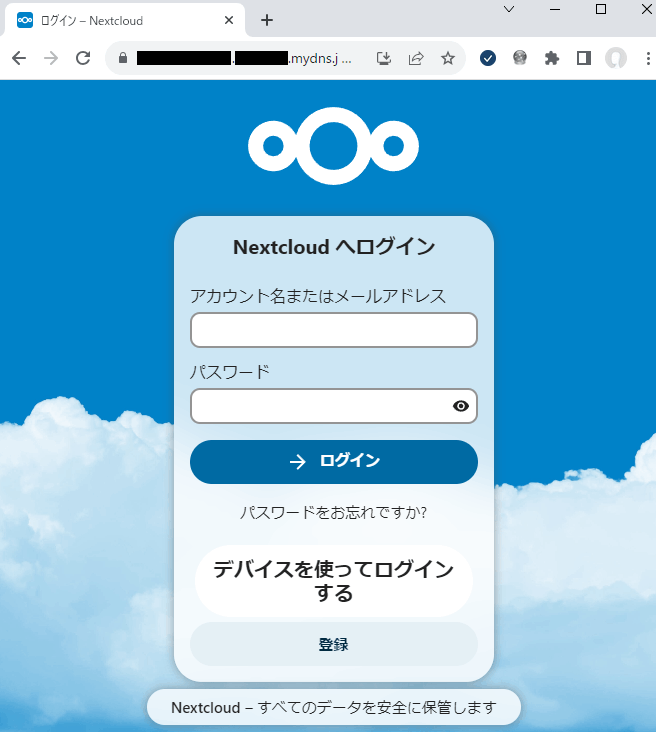Reload the current page
This screenshot has height=732, width=656.
pos(83,58)
